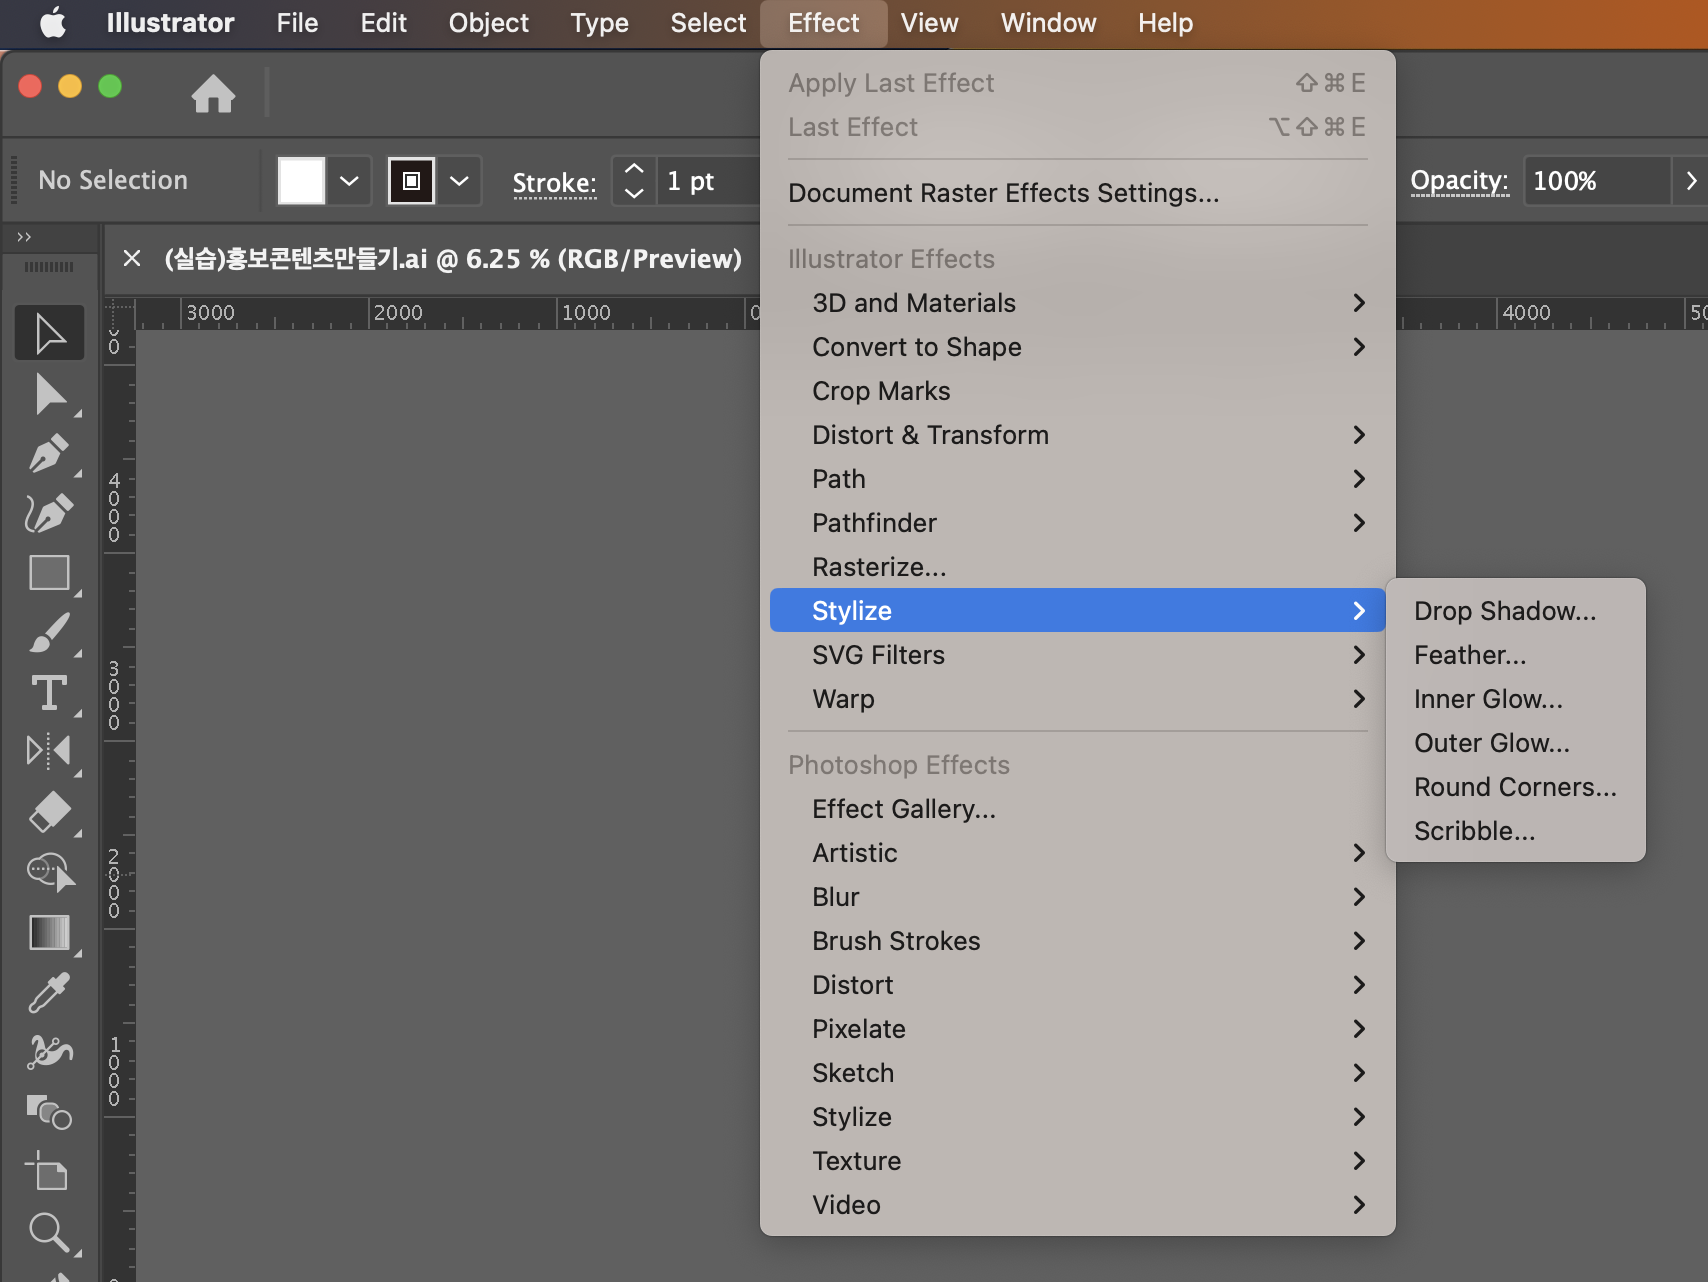This screenshot has width=1708, height=1282.
Task: Click the stroke weight 1 pt field
Action: click(709, 181)
